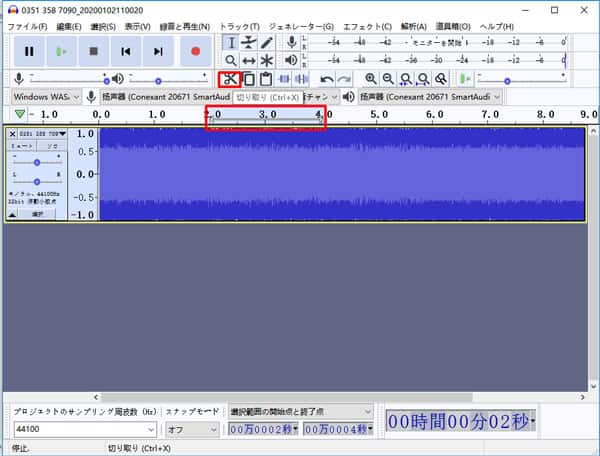Viewport: 600px width, 456px height.
Task: Solo the audio track
Action: 52,146
